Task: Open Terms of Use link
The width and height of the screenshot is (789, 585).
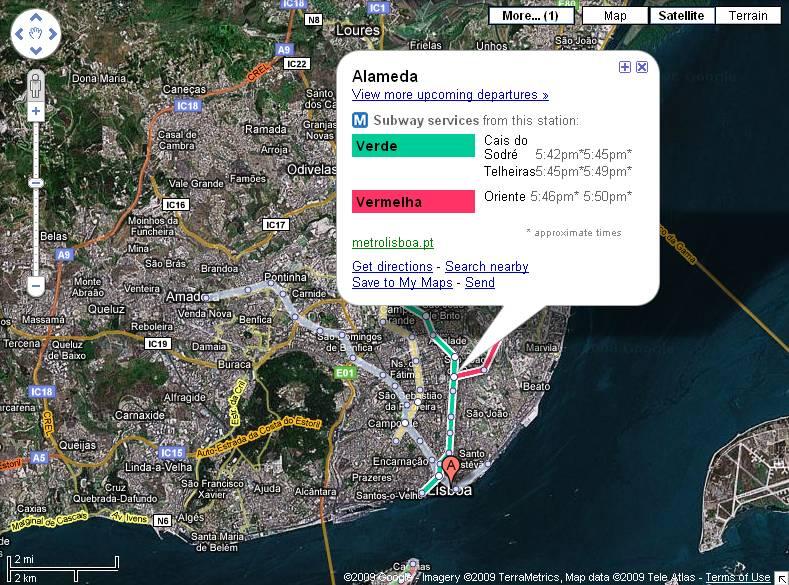Action: [738, 577]
